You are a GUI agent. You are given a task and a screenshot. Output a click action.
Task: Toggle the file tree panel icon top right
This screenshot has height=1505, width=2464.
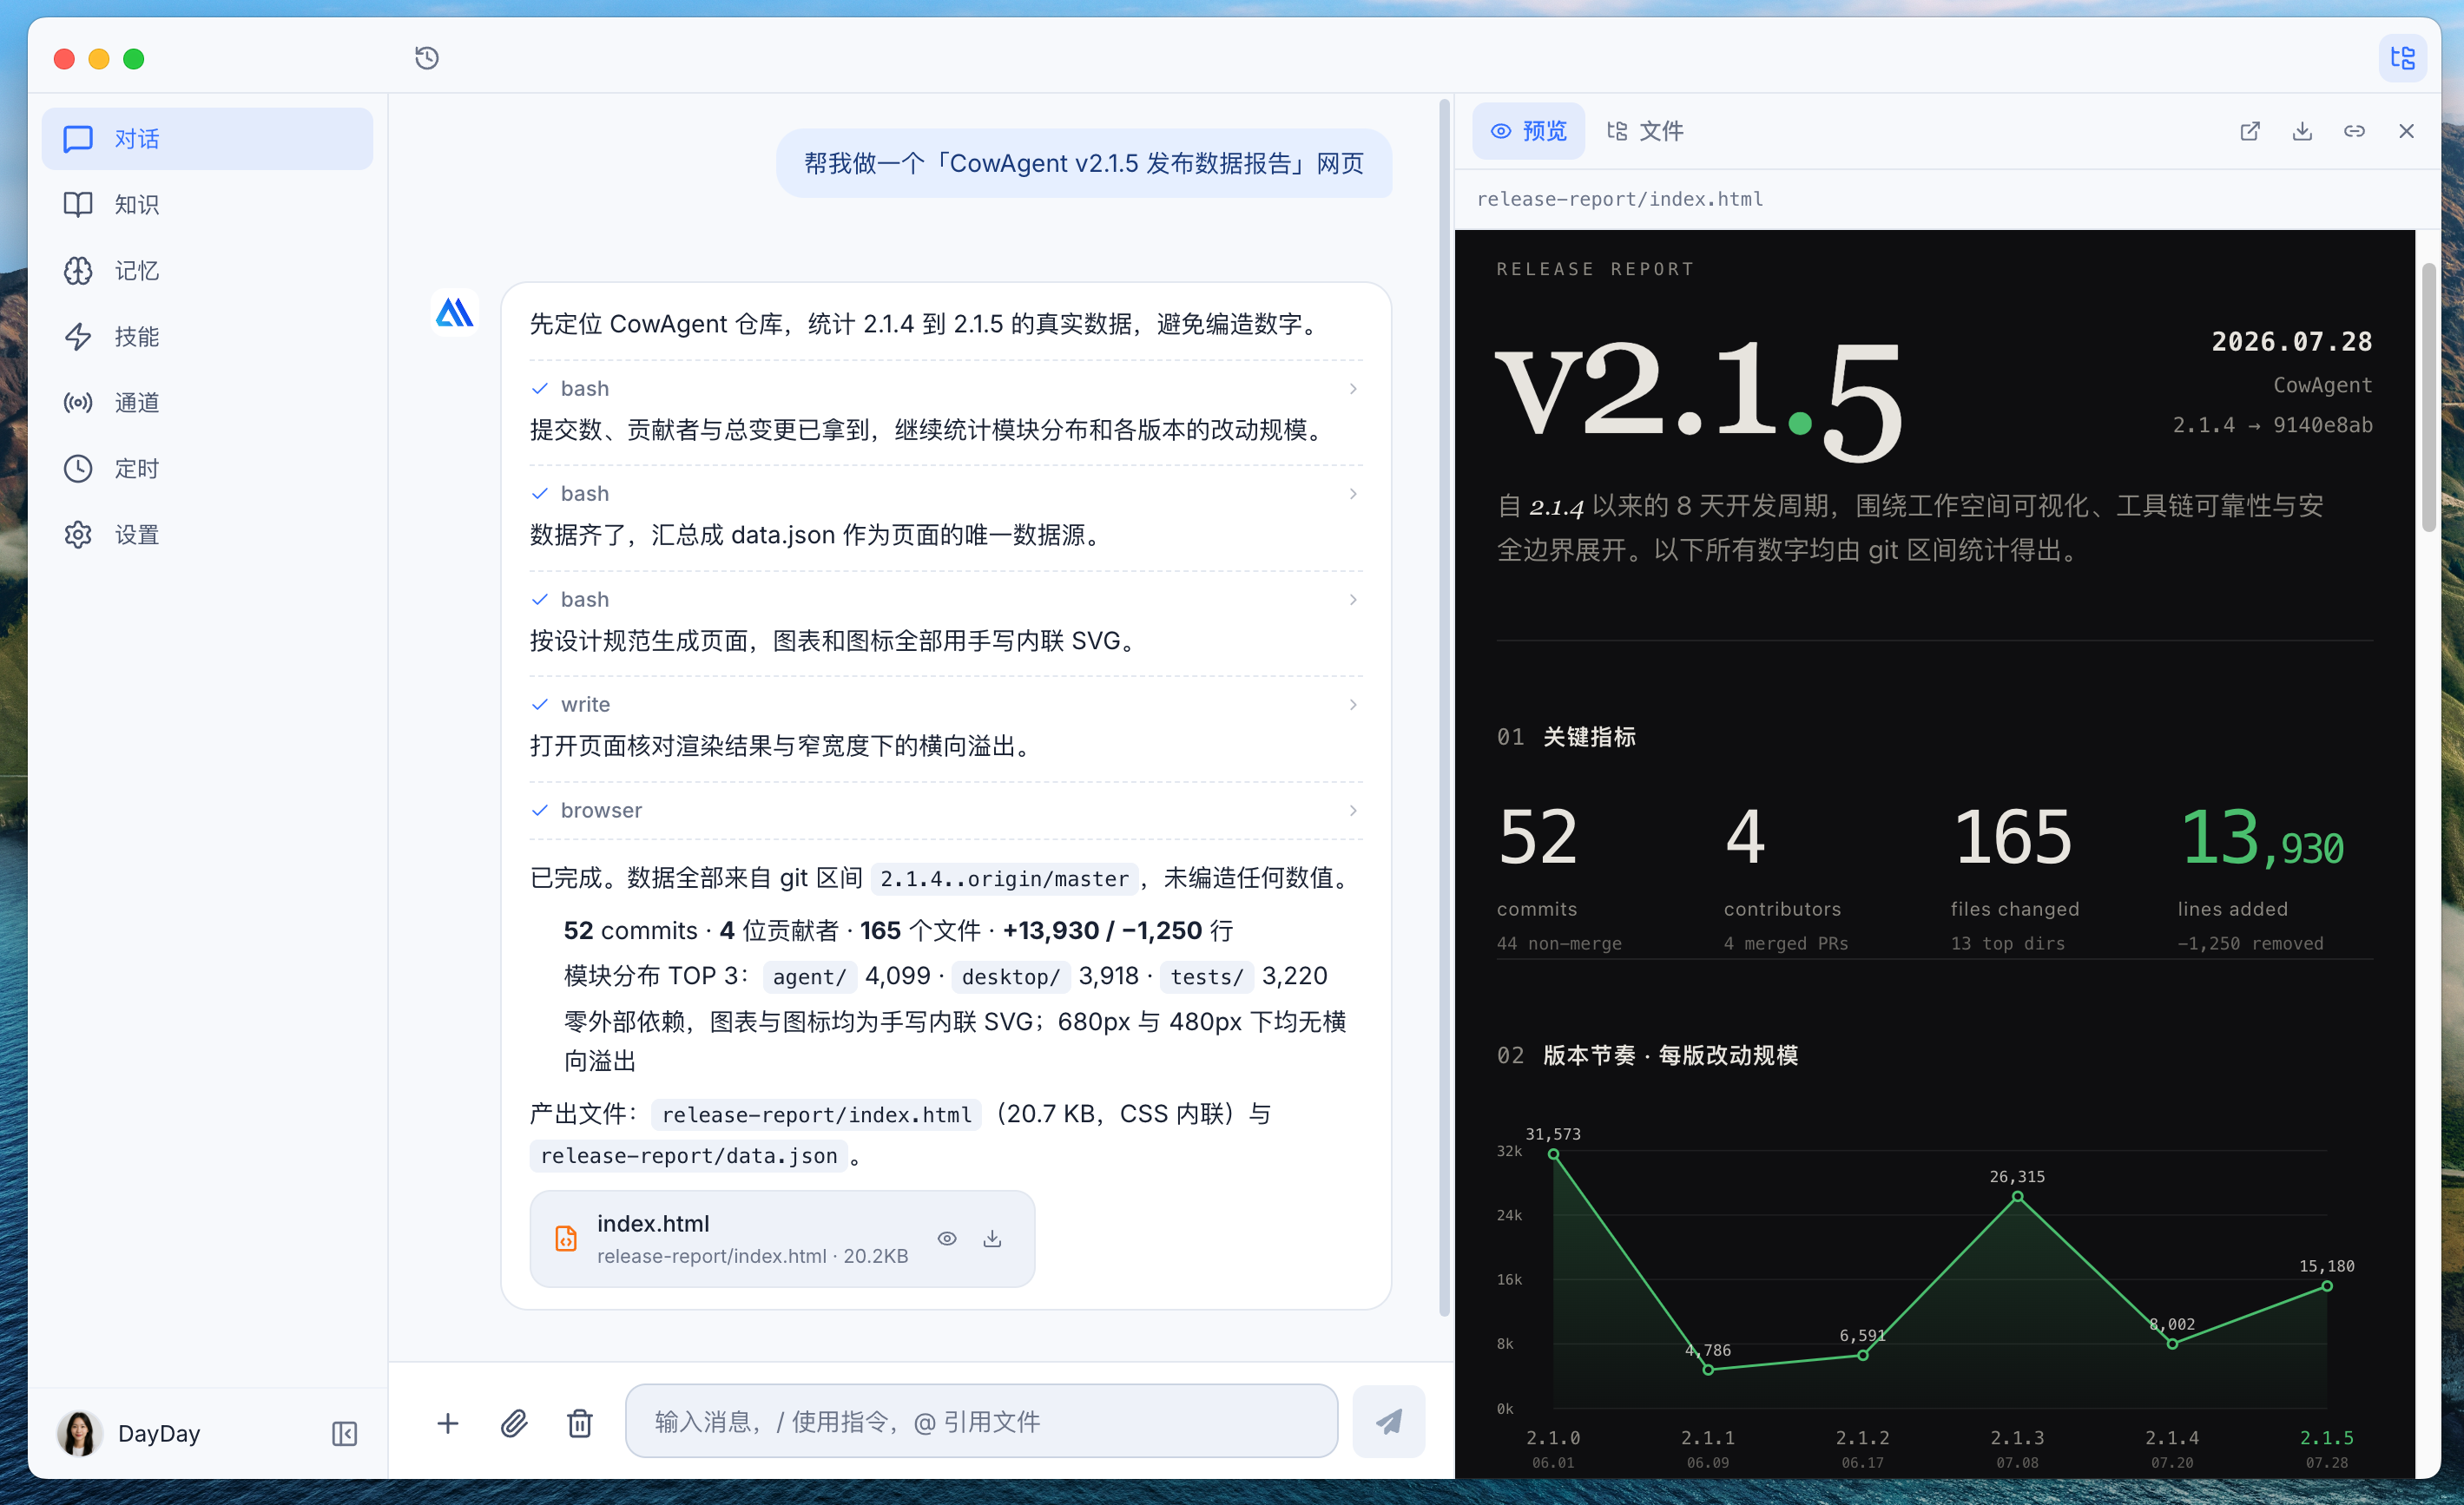click(2402, 58)
